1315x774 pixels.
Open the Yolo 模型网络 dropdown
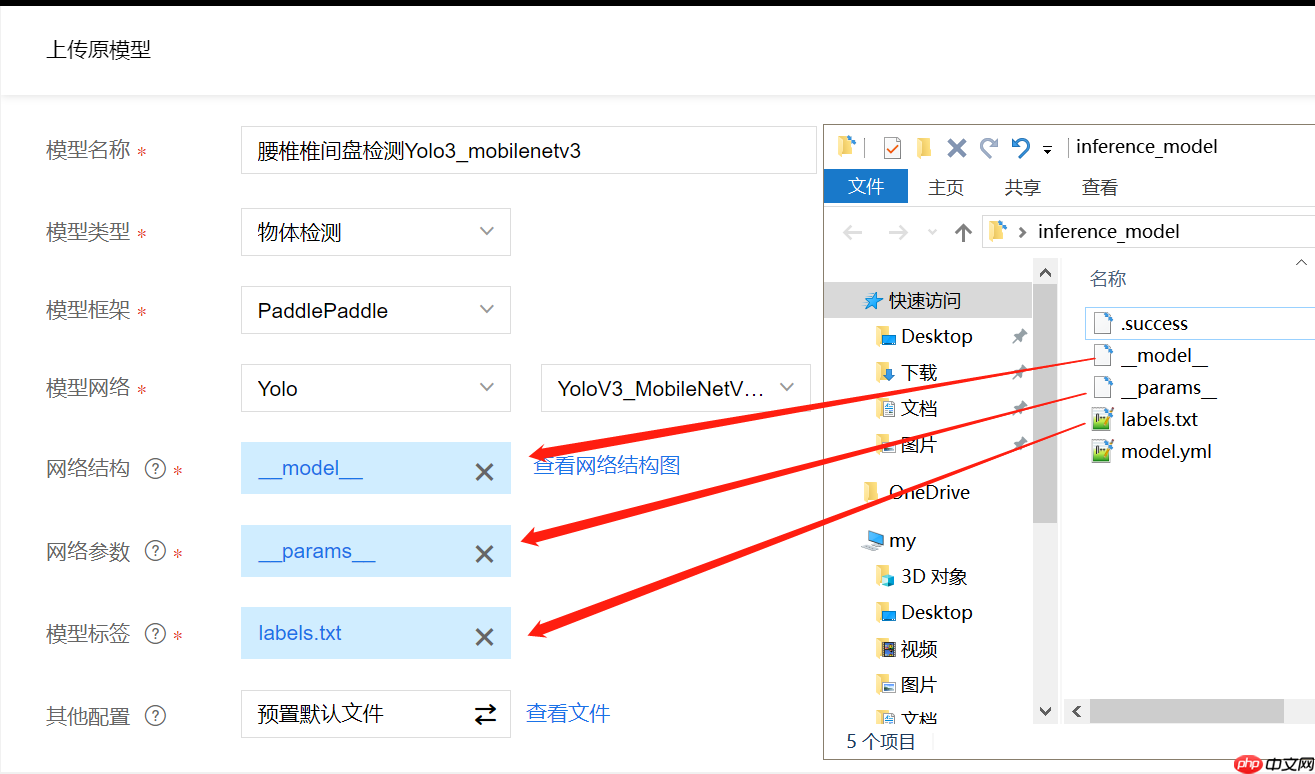coord(375,388)
